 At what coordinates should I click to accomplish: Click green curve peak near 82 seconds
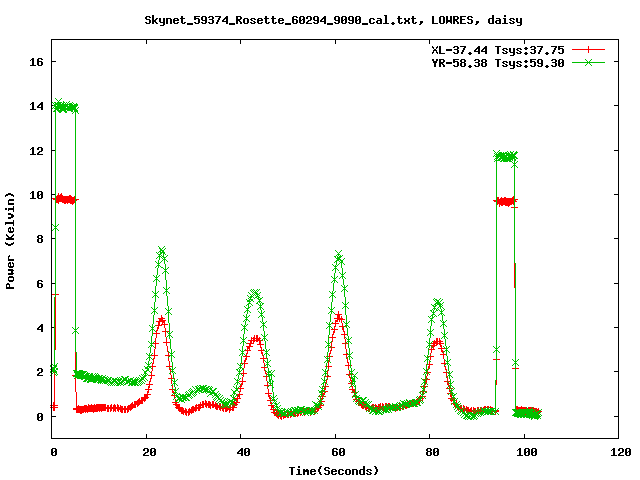(438, 303)
